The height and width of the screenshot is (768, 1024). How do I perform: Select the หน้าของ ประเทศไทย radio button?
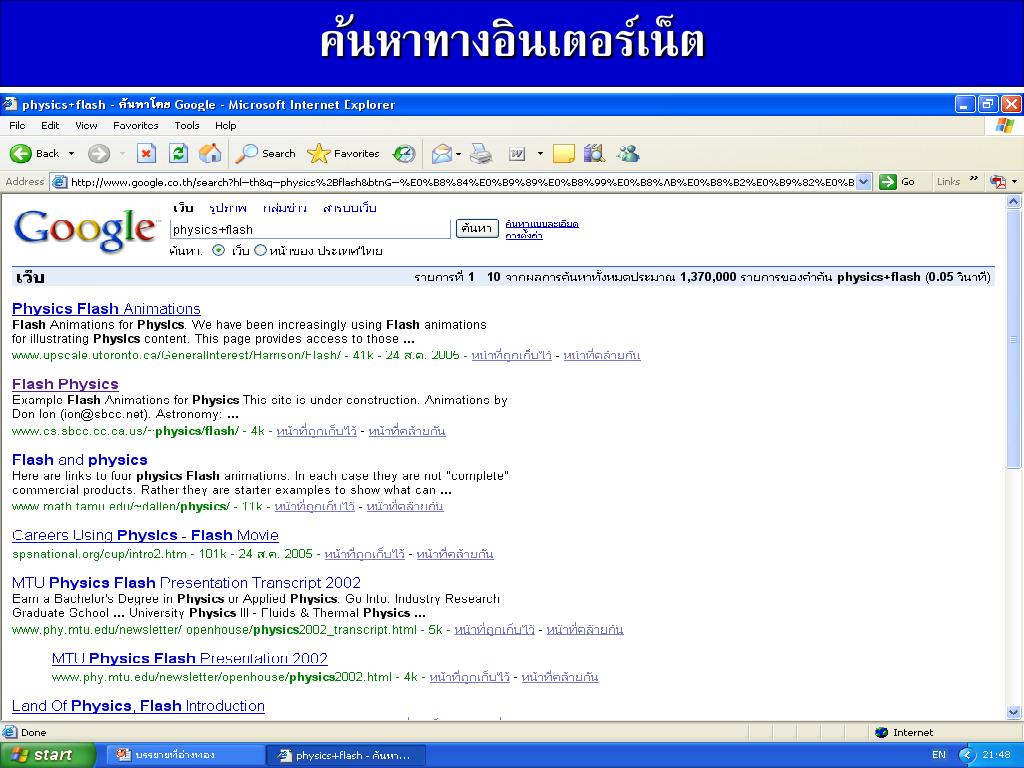tap(261, 250)
